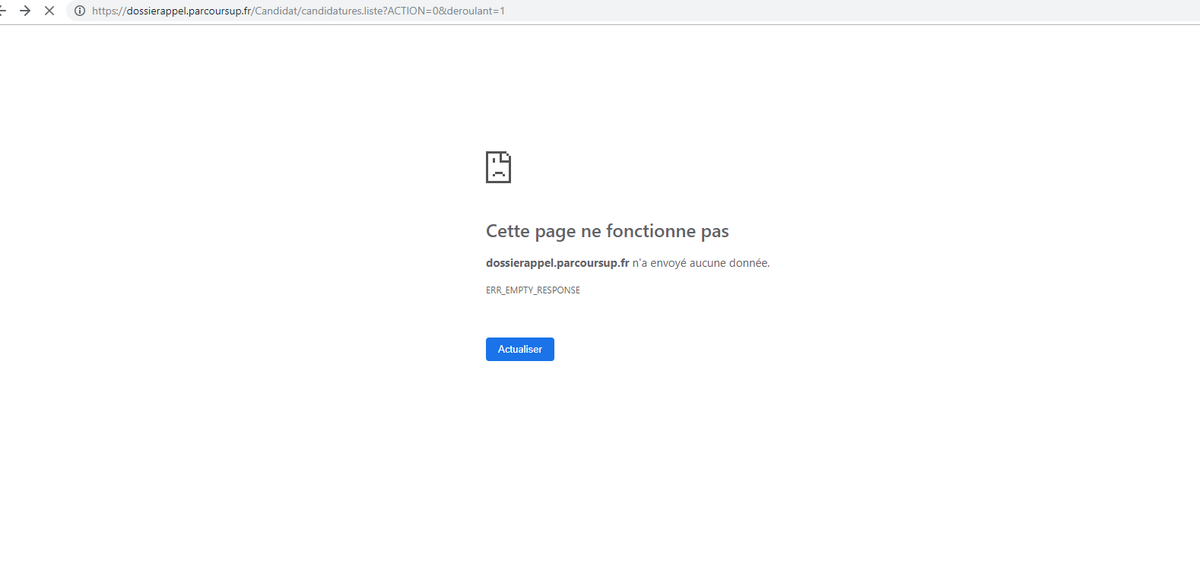Click the heading "Cette page ne fonctionne pas"
The height and width of the screenshot is (580, 1200).
pyautogui.click(x=607, y=231)
